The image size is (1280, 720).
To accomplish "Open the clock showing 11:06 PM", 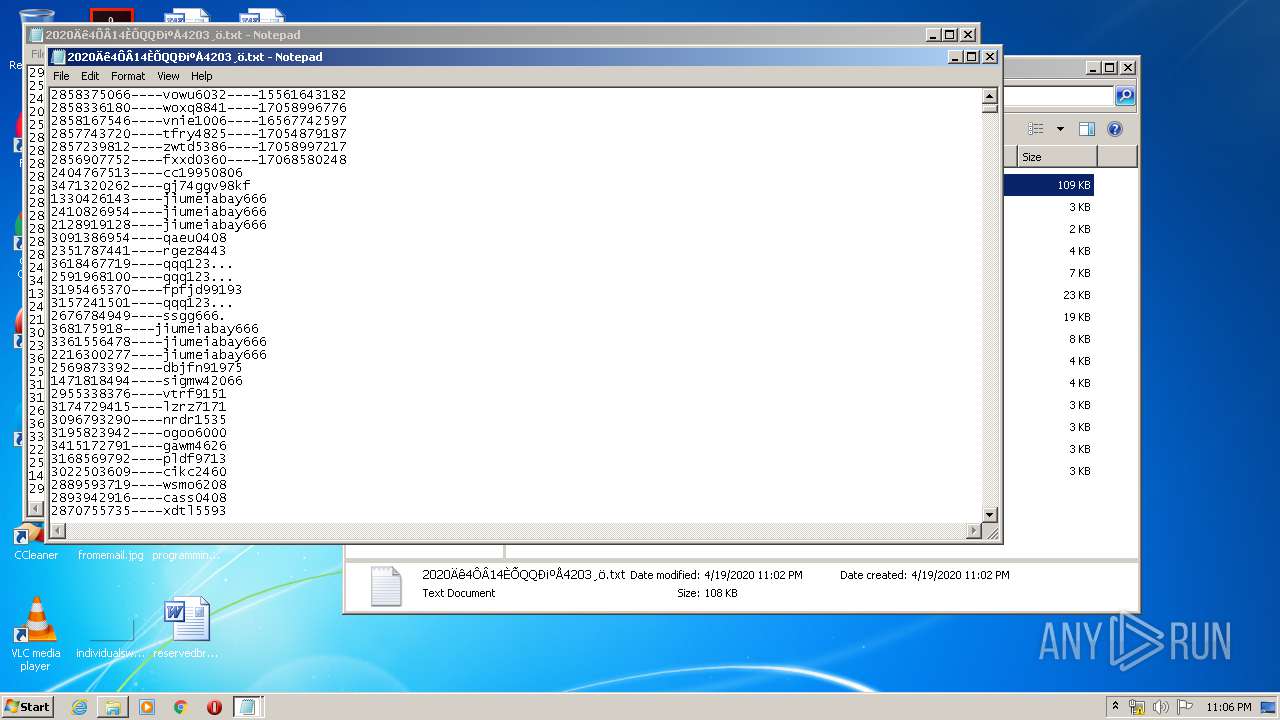I will [1229, 707].
